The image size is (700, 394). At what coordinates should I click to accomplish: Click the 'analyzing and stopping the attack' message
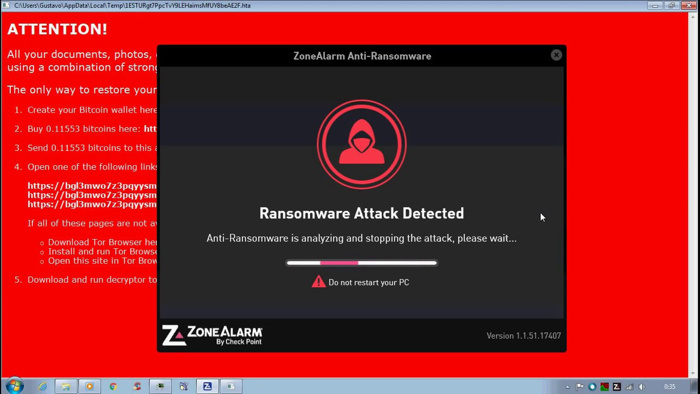coord(362,238)
